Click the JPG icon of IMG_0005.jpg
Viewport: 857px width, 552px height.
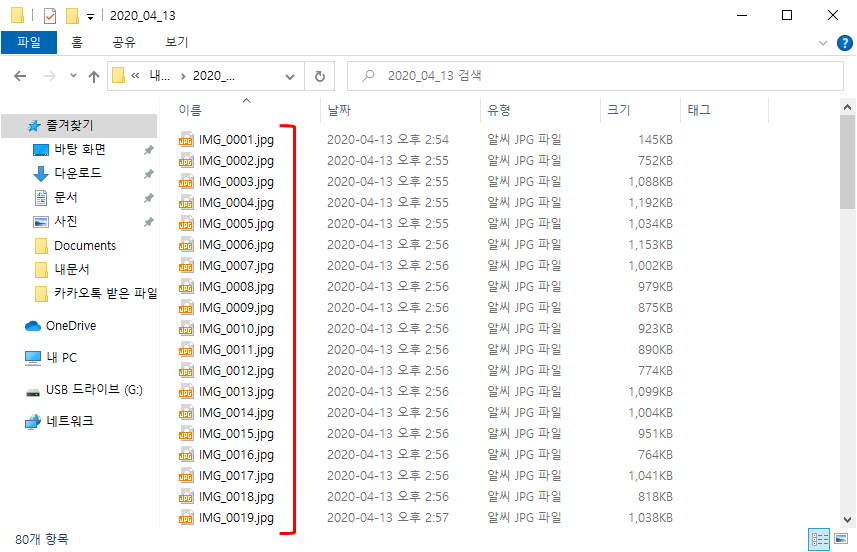point(186,224)
